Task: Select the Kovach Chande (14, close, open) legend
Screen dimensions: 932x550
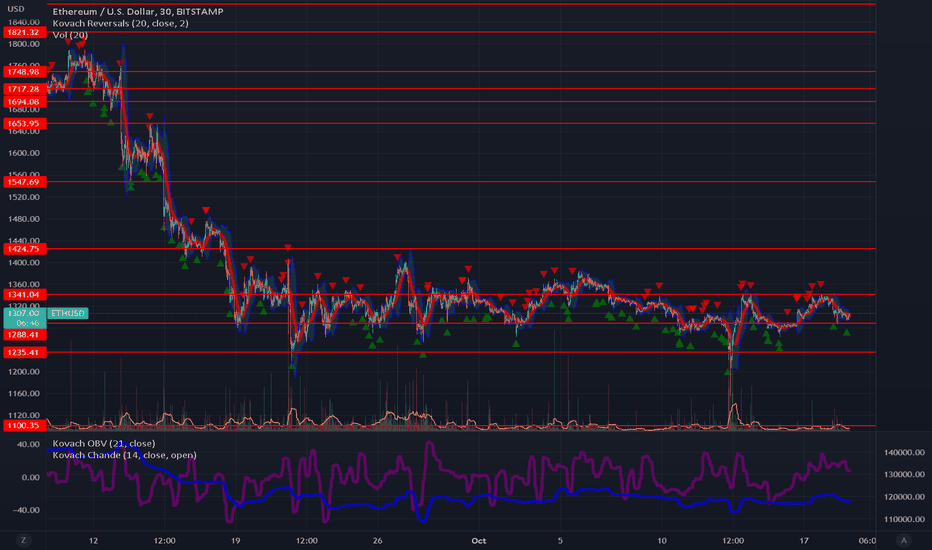Action: 124,455
